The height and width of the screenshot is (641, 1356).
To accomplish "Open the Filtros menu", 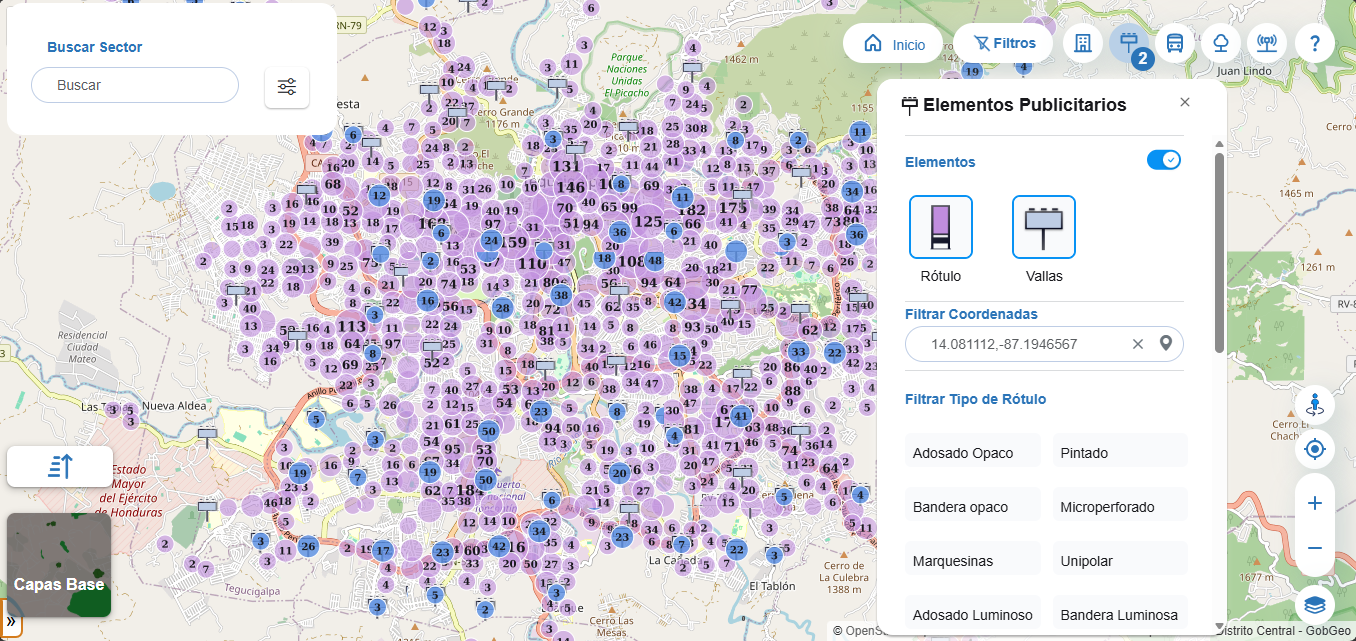I will [x=1003, y=43].
